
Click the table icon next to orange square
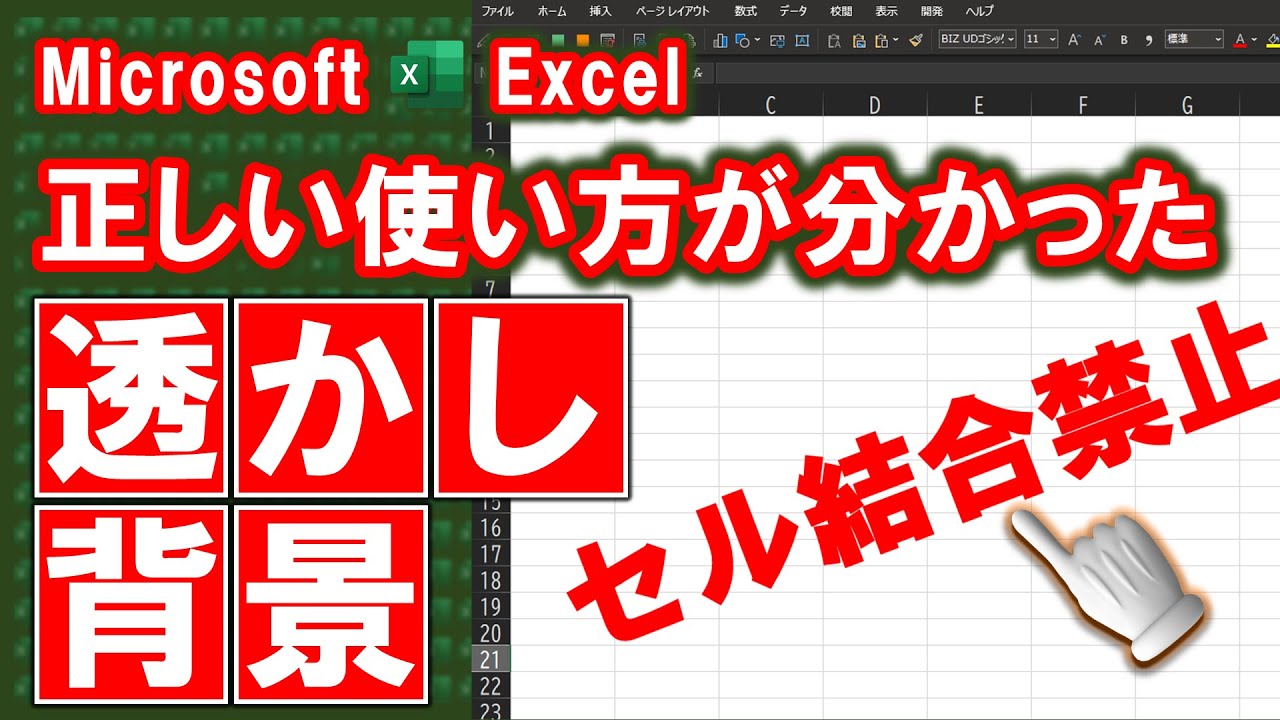[607, 40]
